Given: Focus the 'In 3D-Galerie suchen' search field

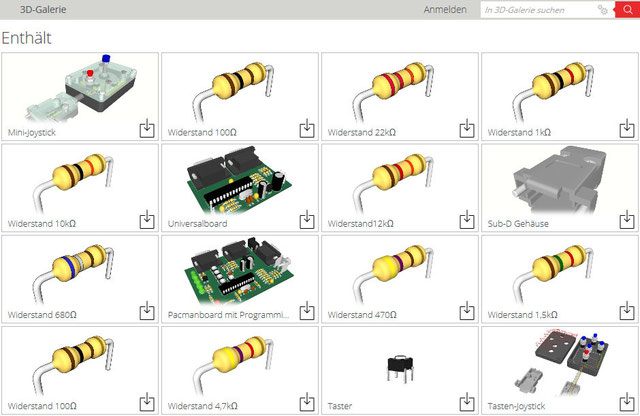Looking at the screenshot, I should [x=539, y=10].
